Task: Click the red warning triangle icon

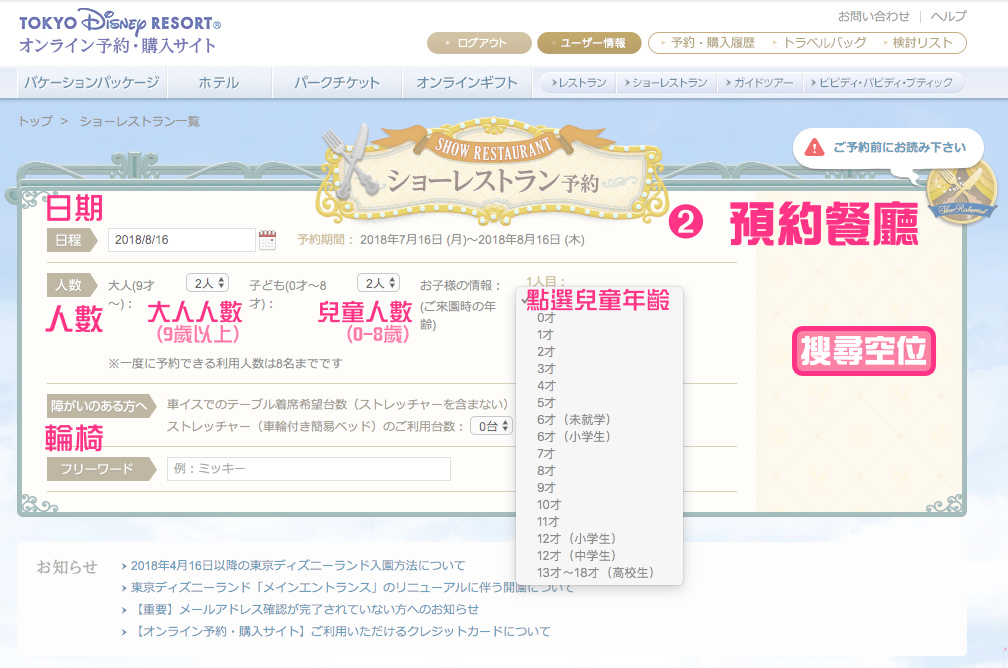Action: pos(814,147)
